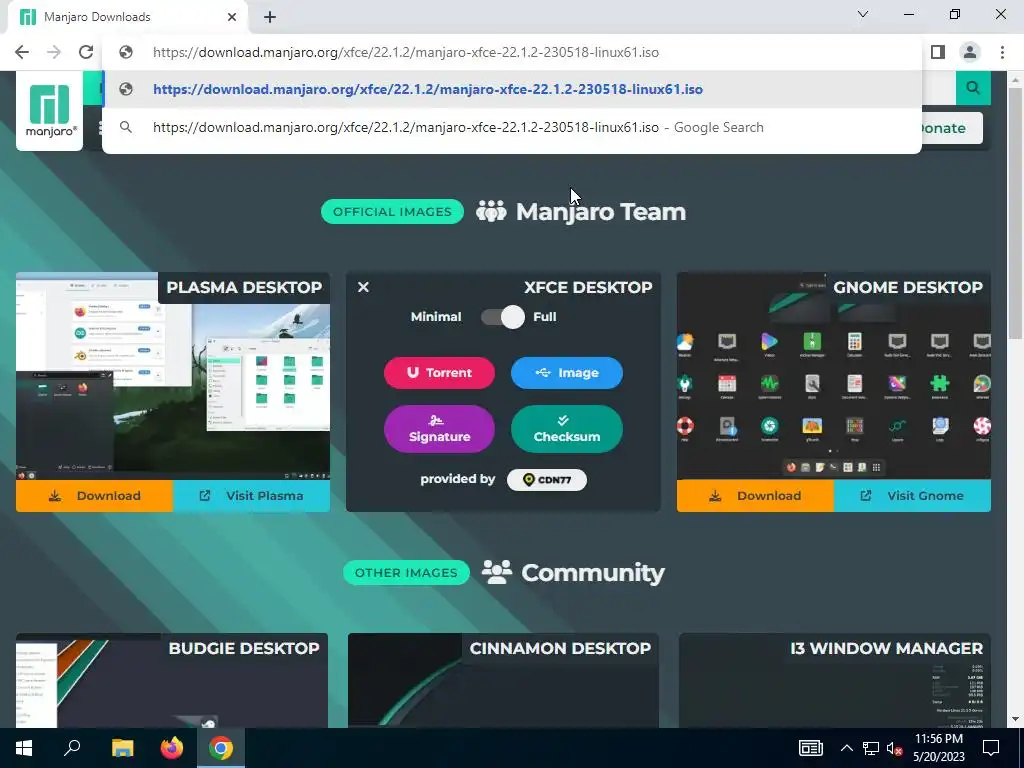Click the CDN77 provider badge
The height and width of the screenshot is (768, 1024).
tap(547, 480)
